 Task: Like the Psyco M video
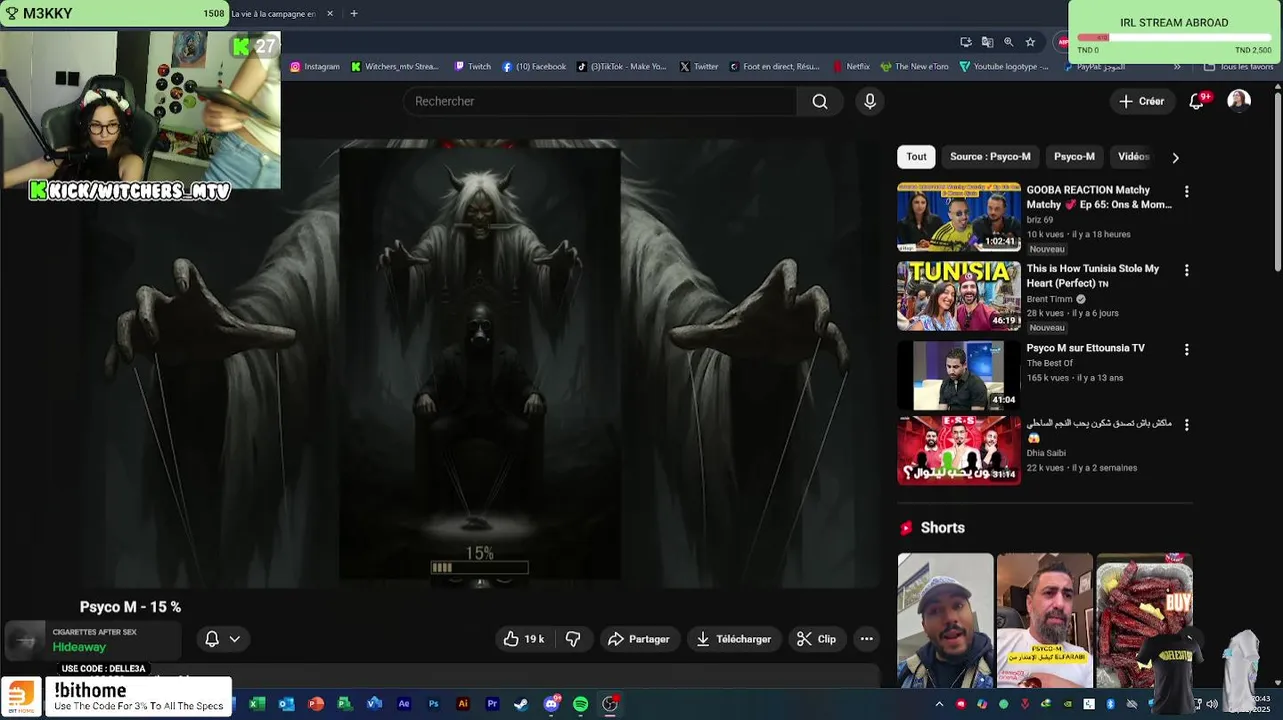(x=524, y=639)
